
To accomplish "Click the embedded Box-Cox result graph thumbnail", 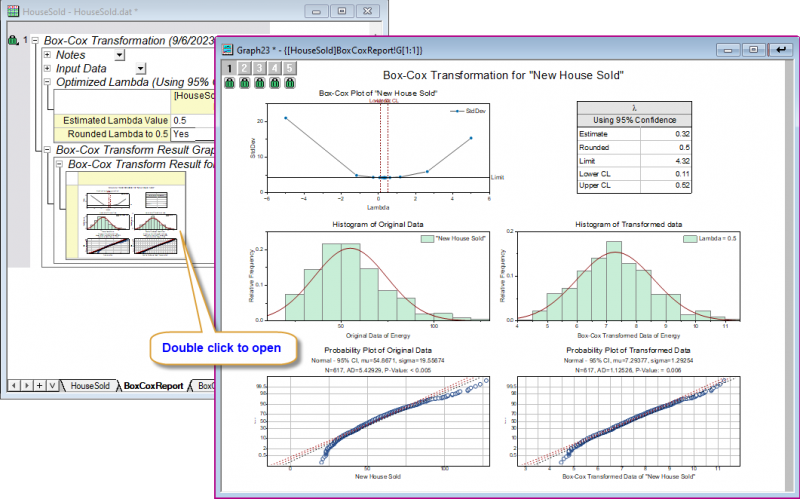I will pos(127,216).
